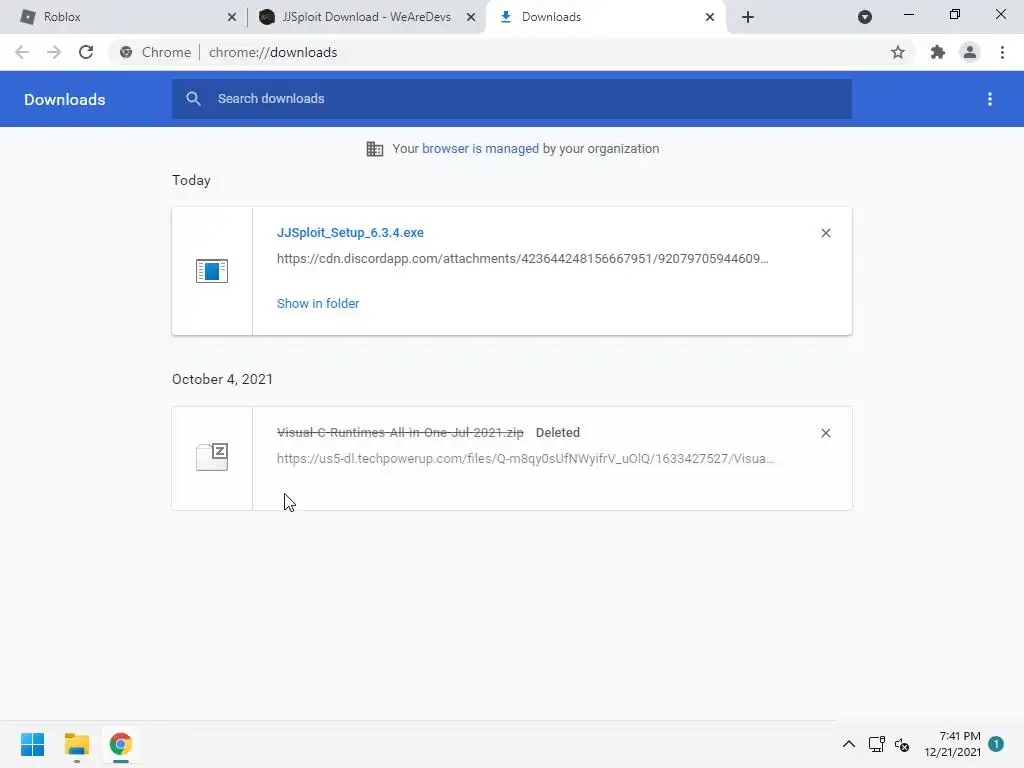Screen dimensions: 1024x768
Task: Click the cdn.discordapp.com download URL
Action: click(x=522, y=259)
